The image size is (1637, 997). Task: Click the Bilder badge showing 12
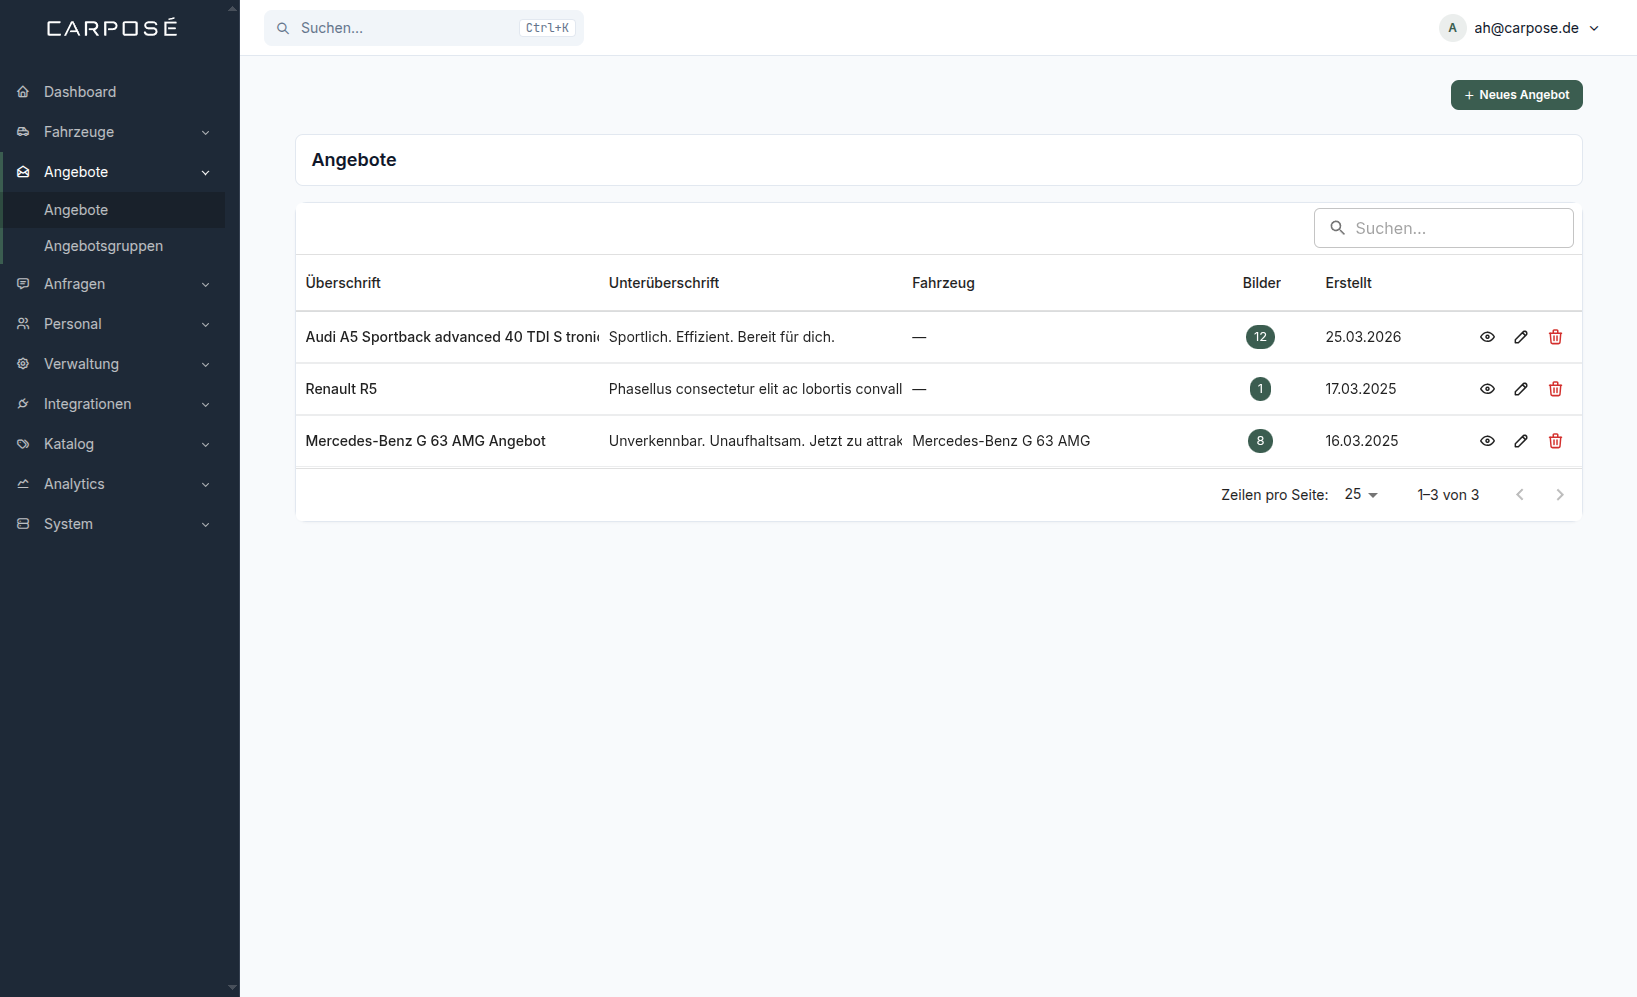[1260, 337]
